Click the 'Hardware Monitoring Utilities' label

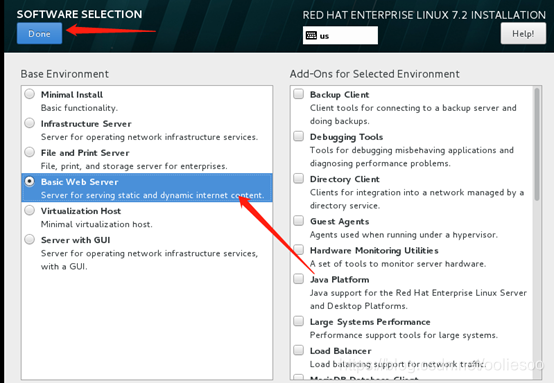pos(374,251)
